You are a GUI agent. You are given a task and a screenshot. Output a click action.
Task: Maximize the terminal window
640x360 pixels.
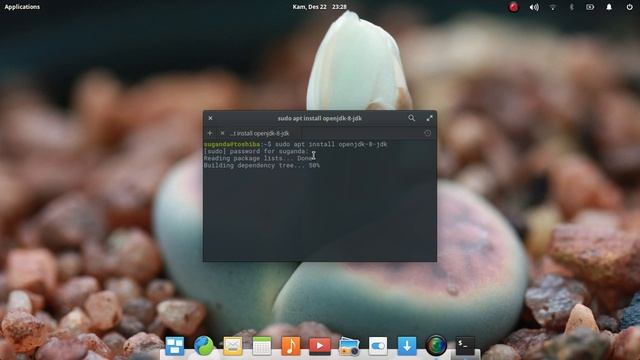(429, 118)
